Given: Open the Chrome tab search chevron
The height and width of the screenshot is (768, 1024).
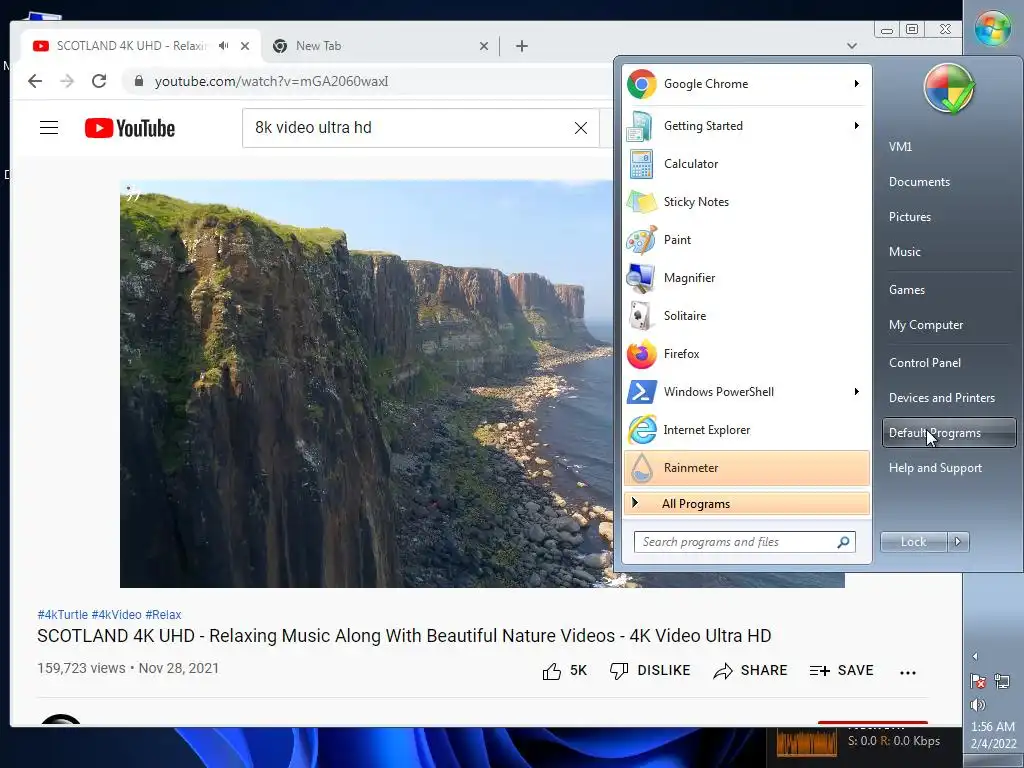Looking at the screenshot, I should pos(852,46).
